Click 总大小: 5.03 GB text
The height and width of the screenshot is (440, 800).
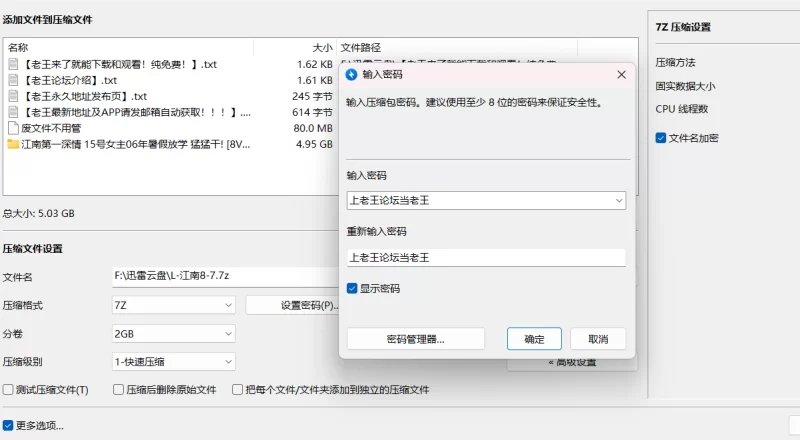(39, 213)
